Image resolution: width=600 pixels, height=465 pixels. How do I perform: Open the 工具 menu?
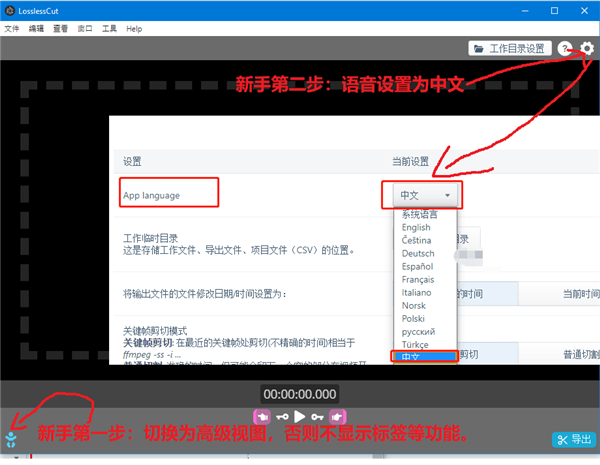pyautogui.click(x=109, y=29)
